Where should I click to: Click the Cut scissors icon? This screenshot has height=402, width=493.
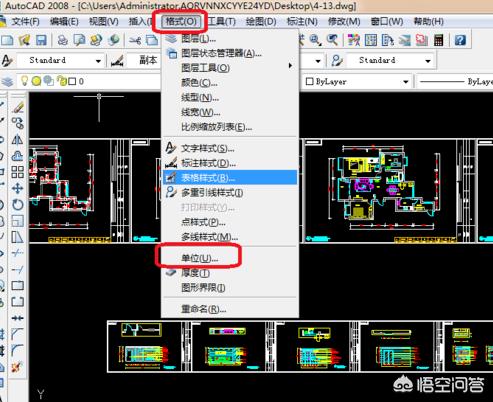[135, 40]
